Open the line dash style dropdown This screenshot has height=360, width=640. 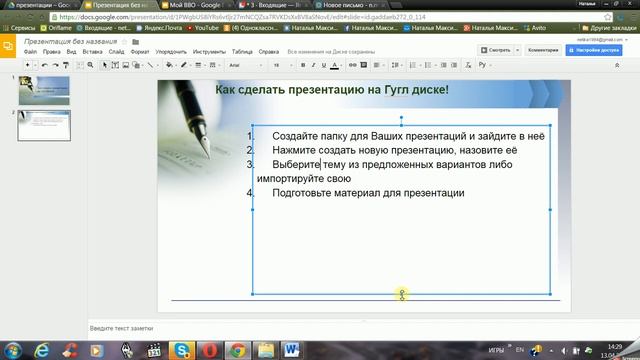point(213,65)
